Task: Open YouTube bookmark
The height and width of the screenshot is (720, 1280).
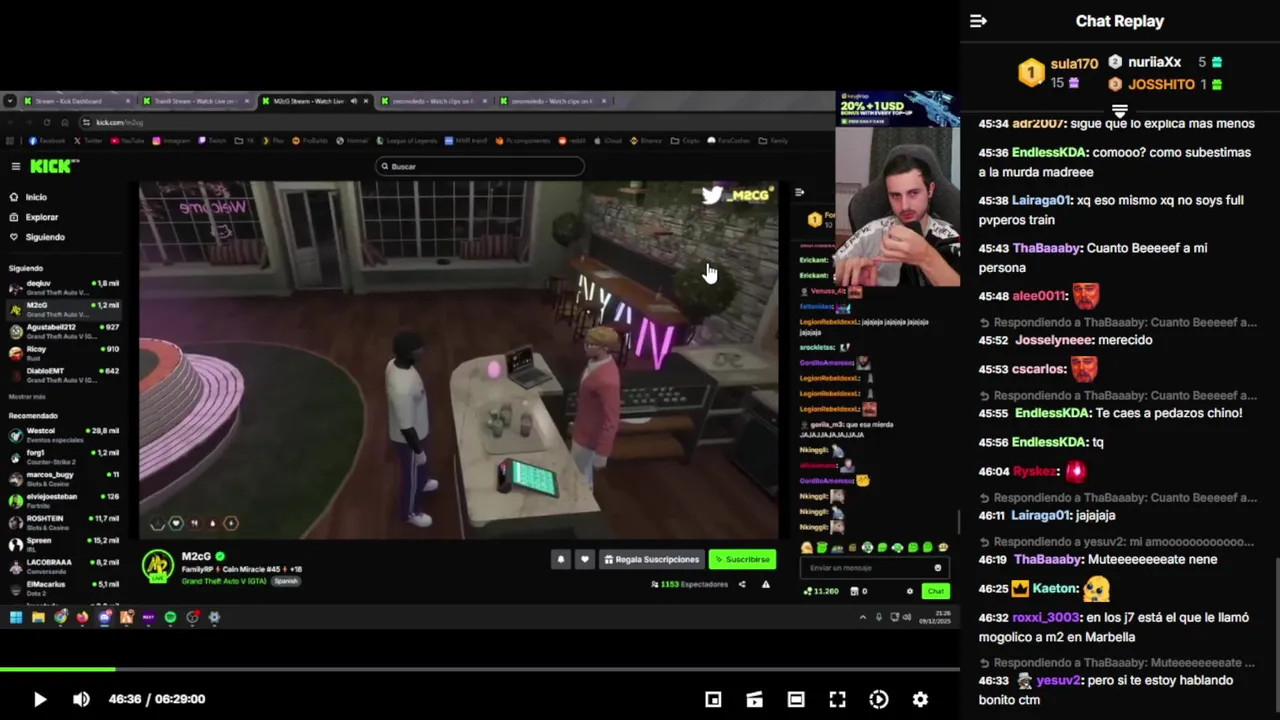Action: (127, 141)
